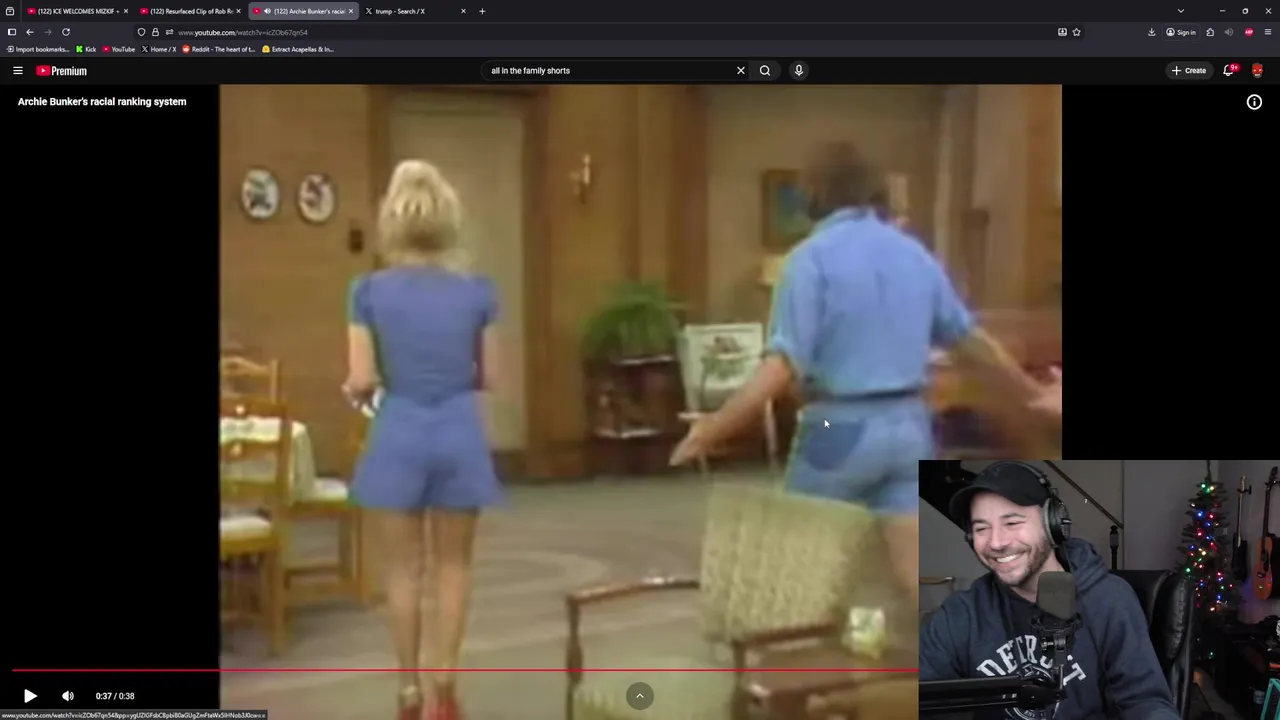Open the YouTube guide hamburger menu
Viewport: 1280px width, 720px height.
click(x=17, y=71)
